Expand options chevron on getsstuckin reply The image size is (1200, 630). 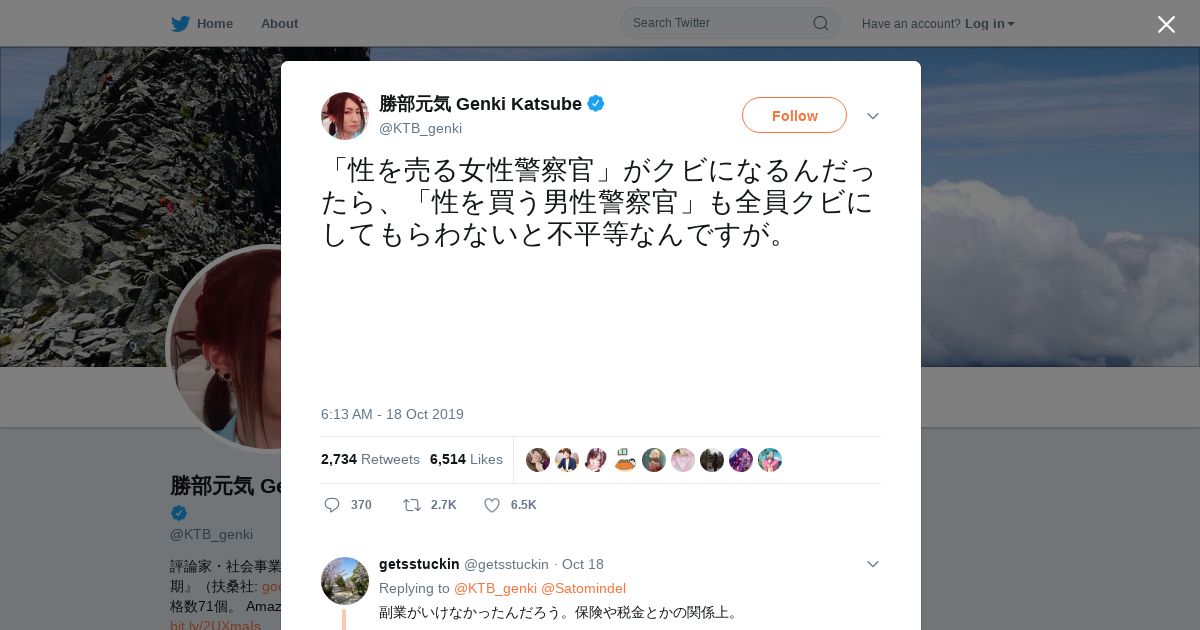[x=873, y=564]
